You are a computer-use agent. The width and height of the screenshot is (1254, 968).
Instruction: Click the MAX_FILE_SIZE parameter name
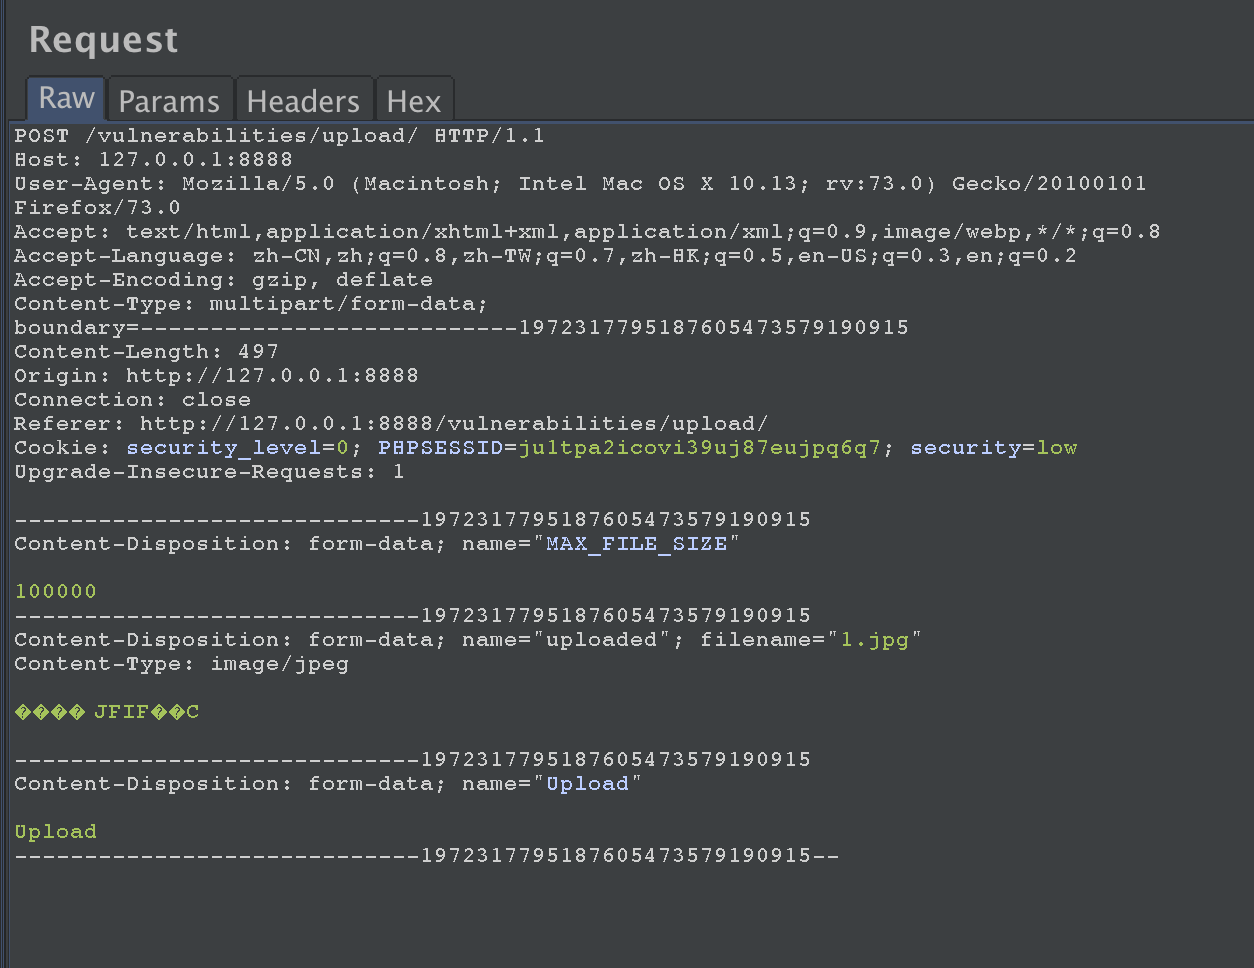[636, 544]
